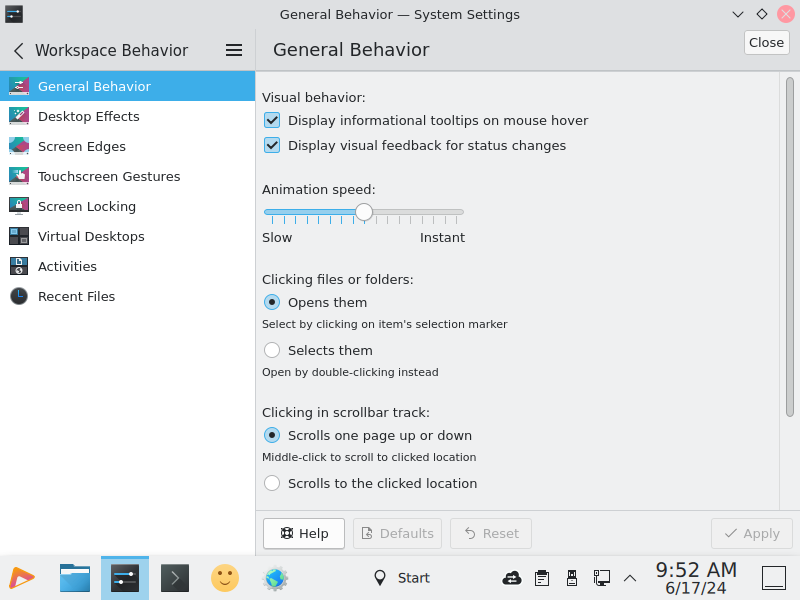Click the 'Instant' label under slider
The height and width of the screenshot is (600, 800).
tap(442, 238)
